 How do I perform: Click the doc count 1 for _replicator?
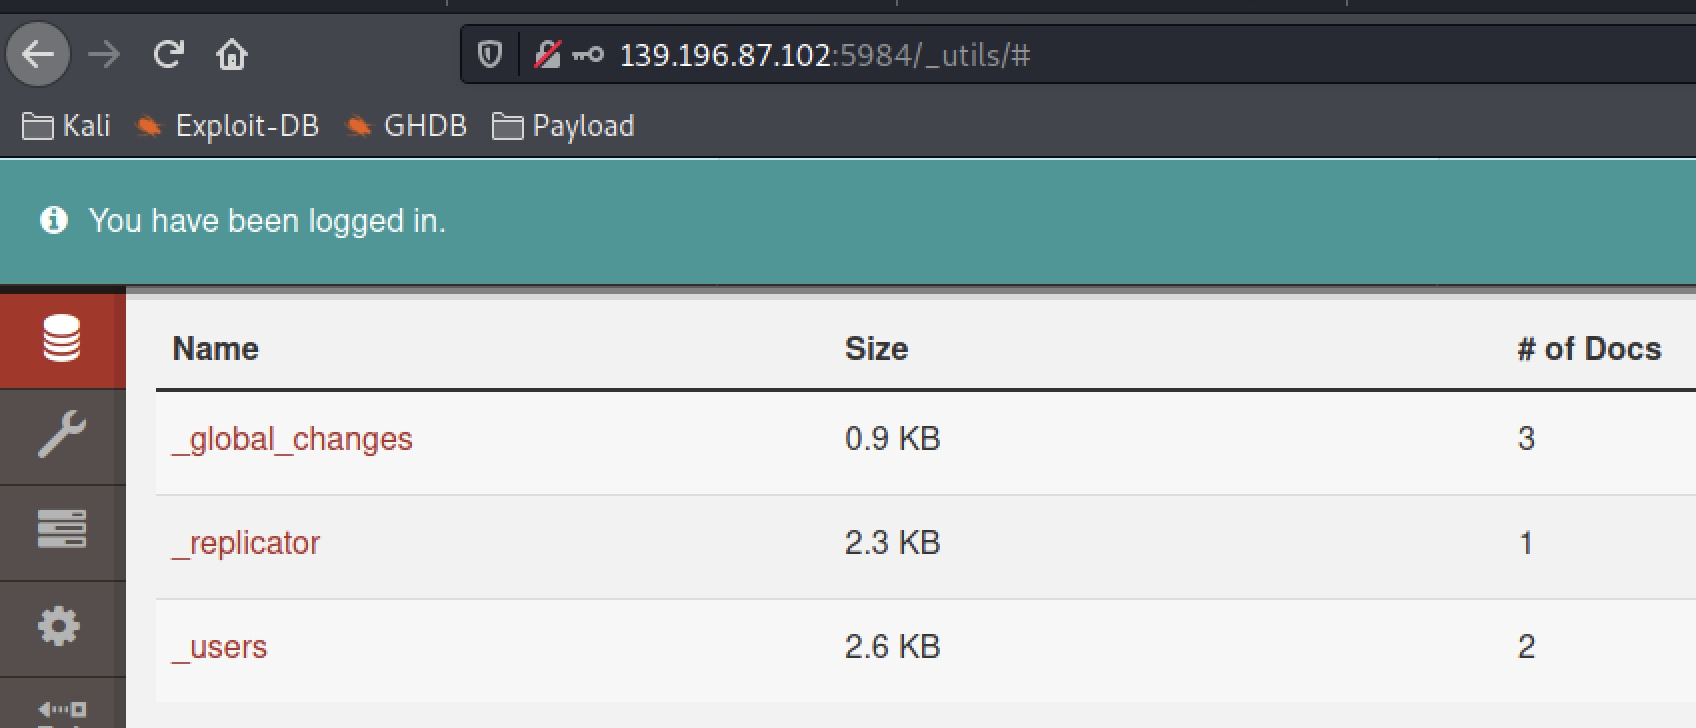tap(1526, 542)
